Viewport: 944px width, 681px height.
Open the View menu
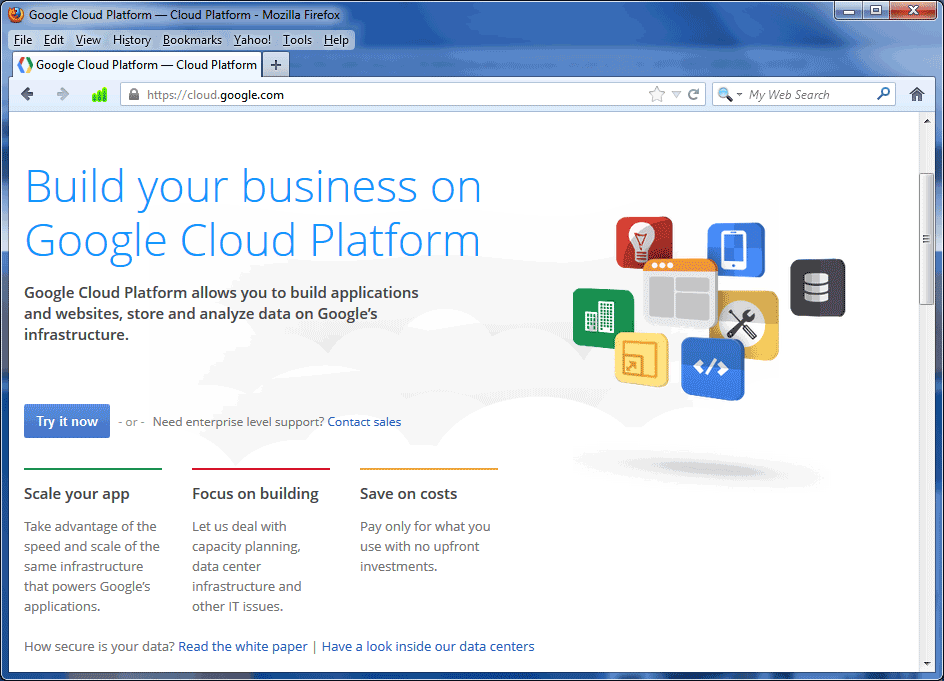88,40
